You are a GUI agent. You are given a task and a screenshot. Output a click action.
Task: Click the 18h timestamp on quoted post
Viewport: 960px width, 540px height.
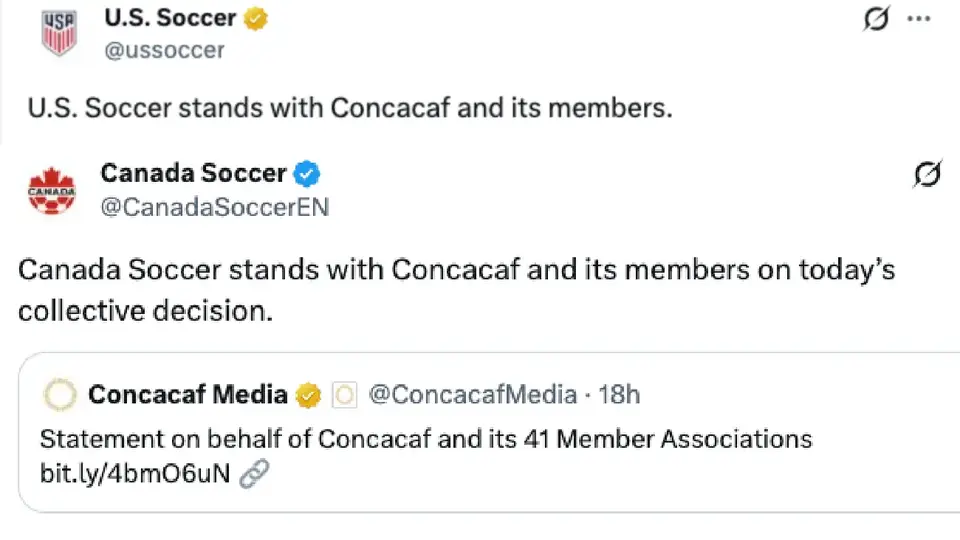tap(619, 395)
